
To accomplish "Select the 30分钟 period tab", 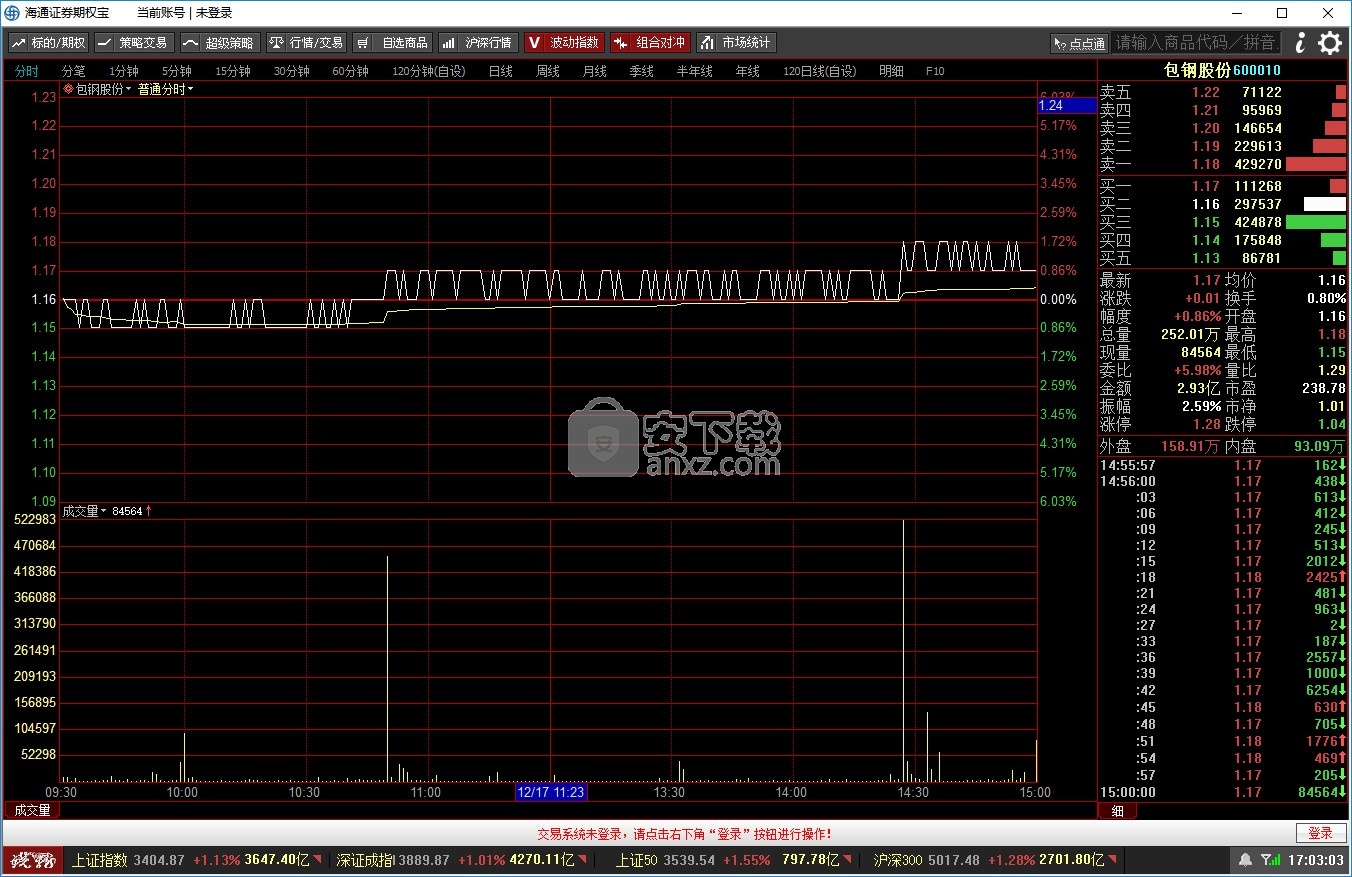I will [292, 71].
